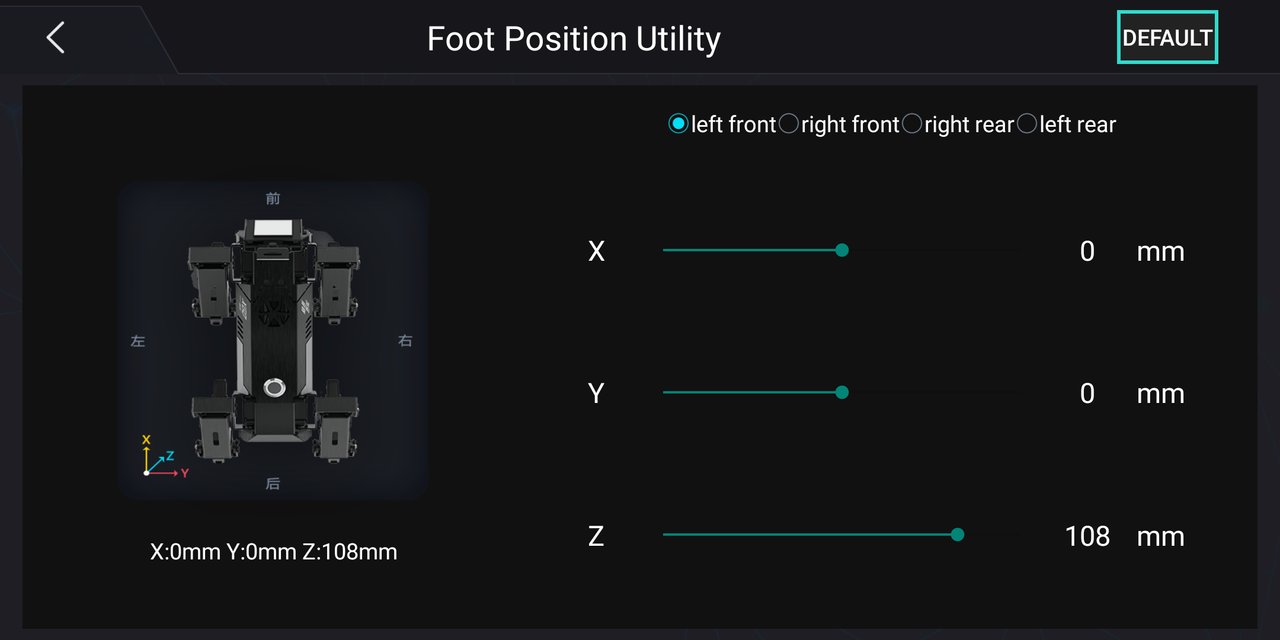
Task: Click the round power button on the robot
Action: click(273, 388)
